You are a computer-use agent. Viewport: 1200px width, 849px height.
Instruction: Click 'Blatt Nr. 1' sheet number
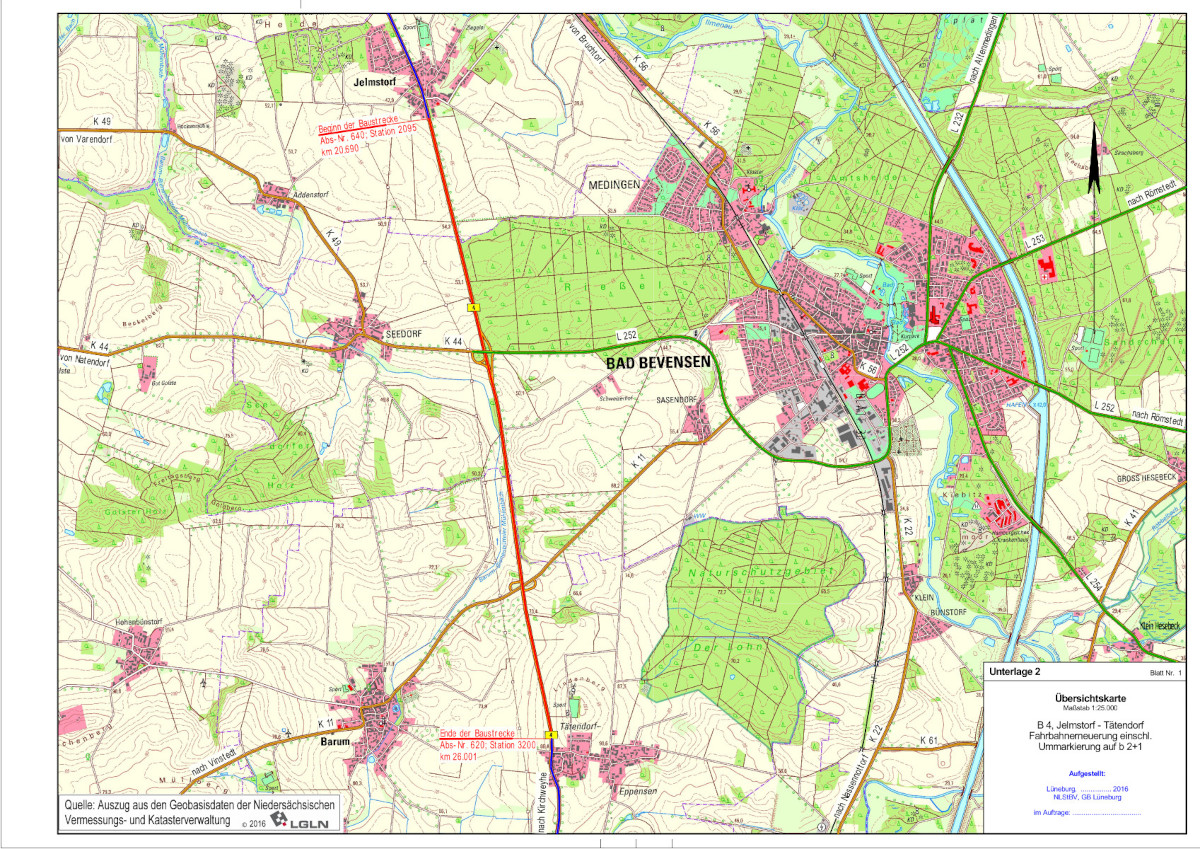click(1165, 675)
